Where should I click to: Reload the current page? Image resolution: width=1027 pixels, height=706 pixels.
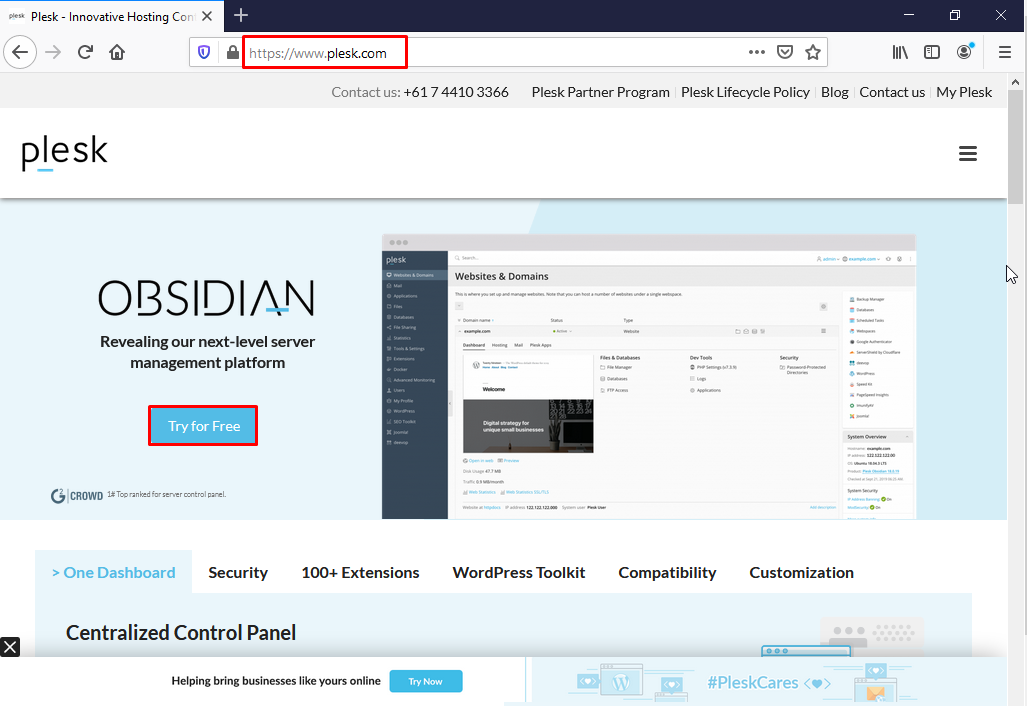[x=85, y=52]
